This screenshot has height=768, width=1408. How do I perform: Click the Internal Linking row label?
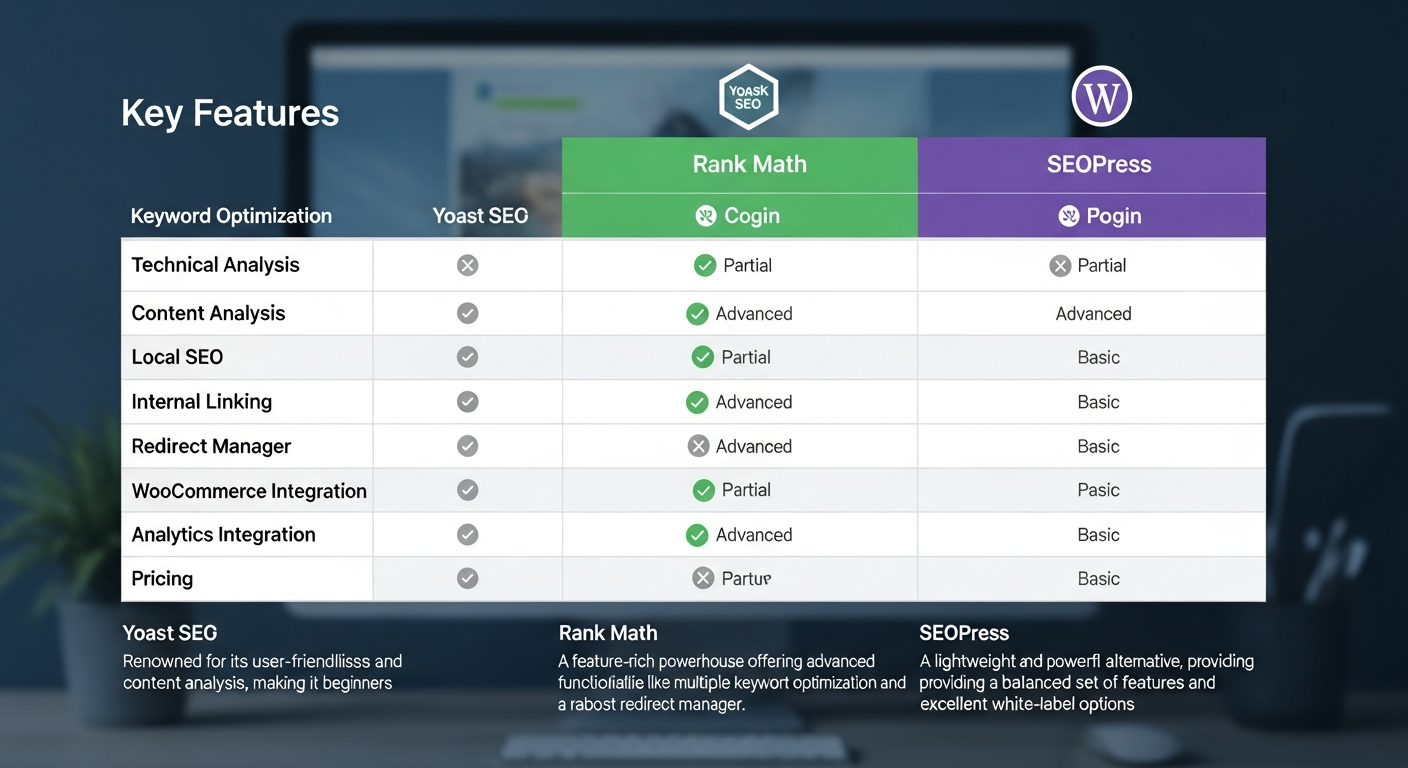[201, 401]
